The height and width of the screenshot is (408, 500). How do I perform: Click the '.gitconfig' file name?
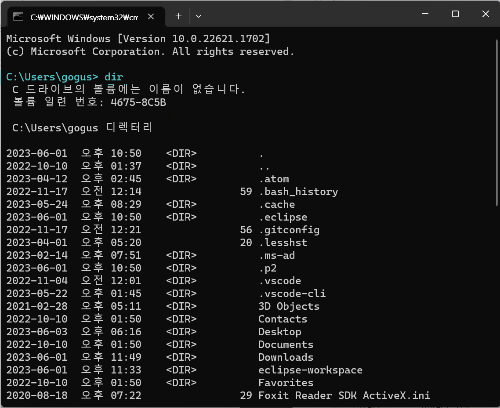click(289, 230)
